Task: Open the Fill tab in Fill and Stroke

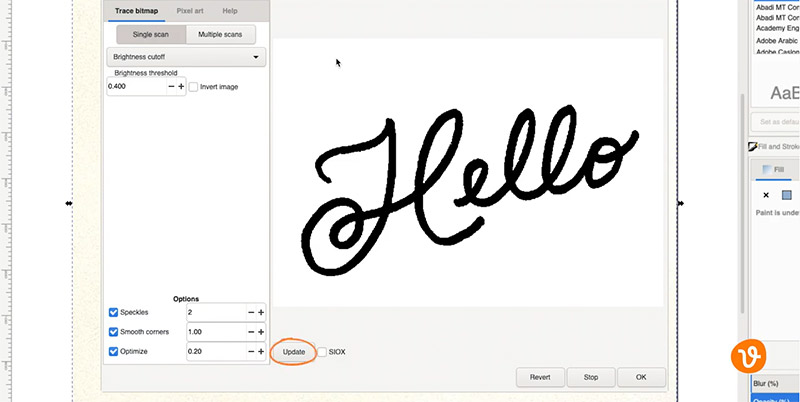Action: (x=773, y=169)
